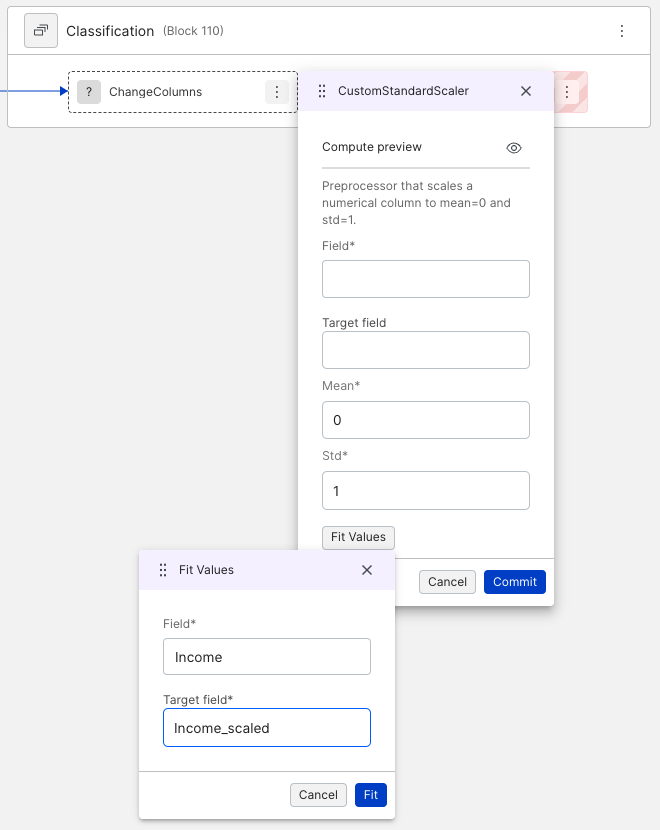Screen dimensions: 660x830
Task: Click the ChangeColumns node label
Action: [156, 92]
